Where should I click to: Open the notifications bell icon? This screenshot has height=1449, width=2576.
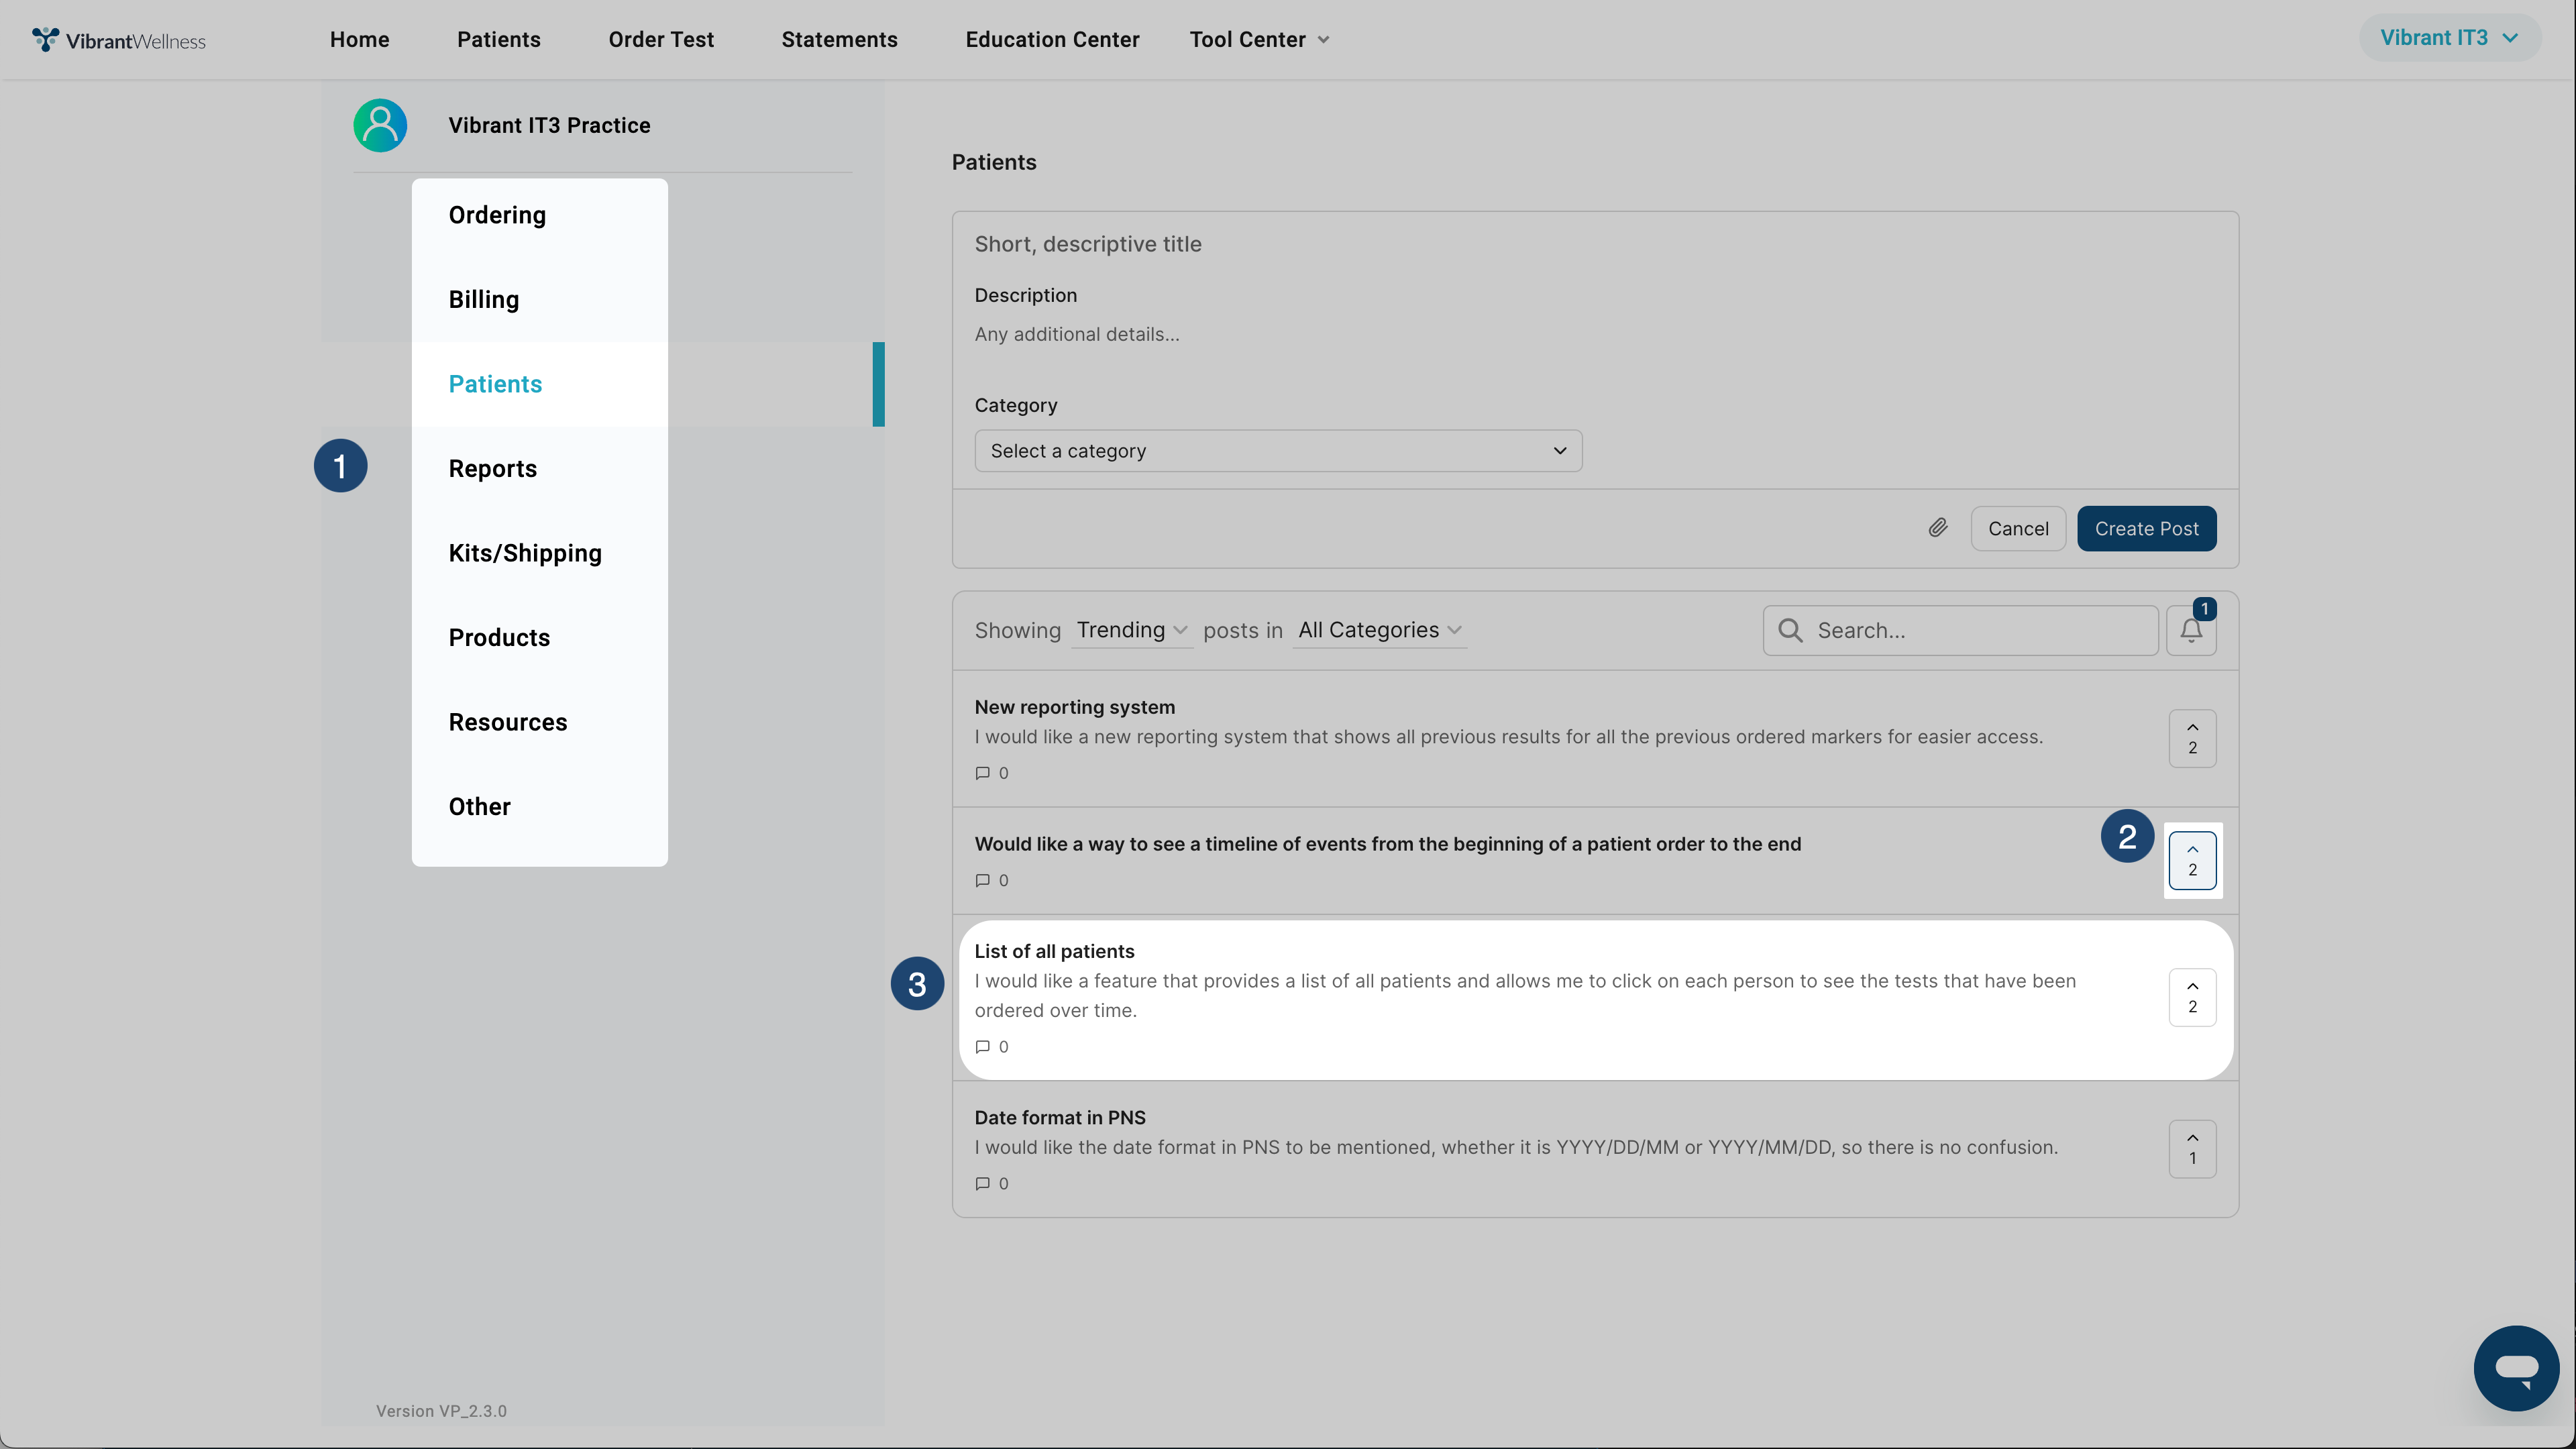tap(2191, 631)
